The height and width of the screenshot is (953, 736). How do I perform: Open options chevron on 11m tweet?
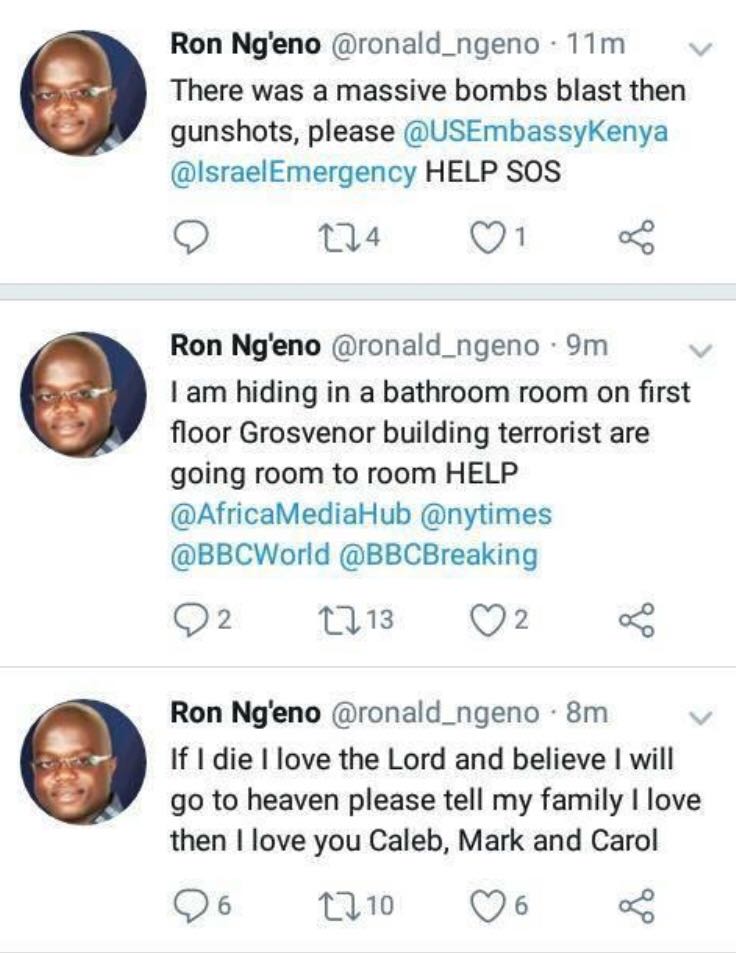point(702,48)
